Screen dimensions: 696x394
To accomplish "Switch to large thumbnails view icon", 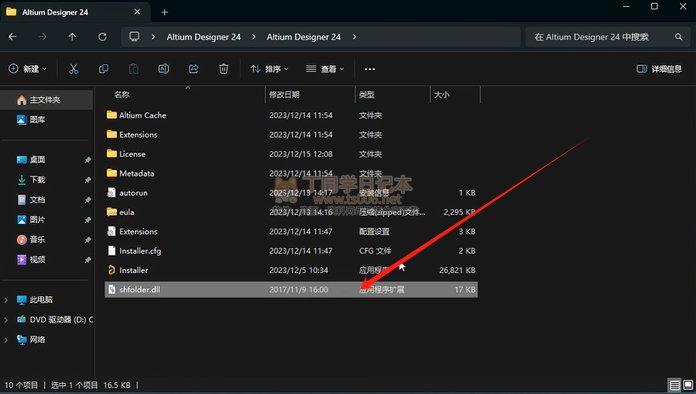I will [x=688, y=385].
